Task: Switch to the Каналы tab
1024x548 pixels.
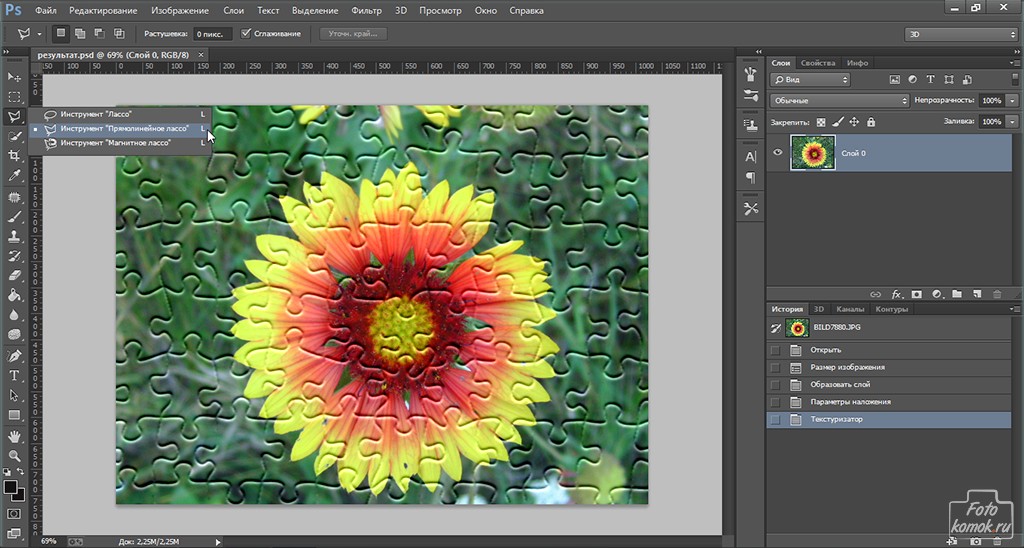Action: click(x=850, y=309)
